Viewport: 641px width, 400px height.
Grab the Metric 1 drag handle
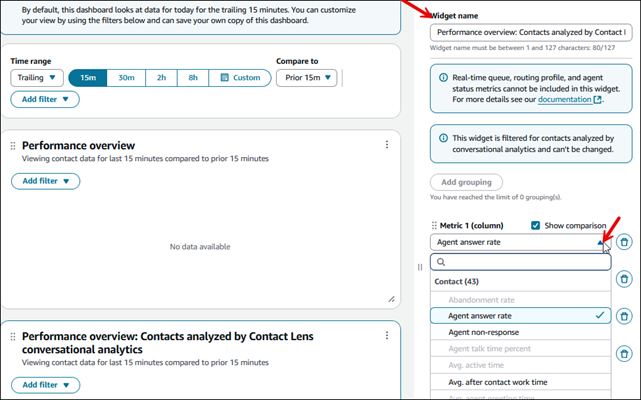(x=434, y=226)
